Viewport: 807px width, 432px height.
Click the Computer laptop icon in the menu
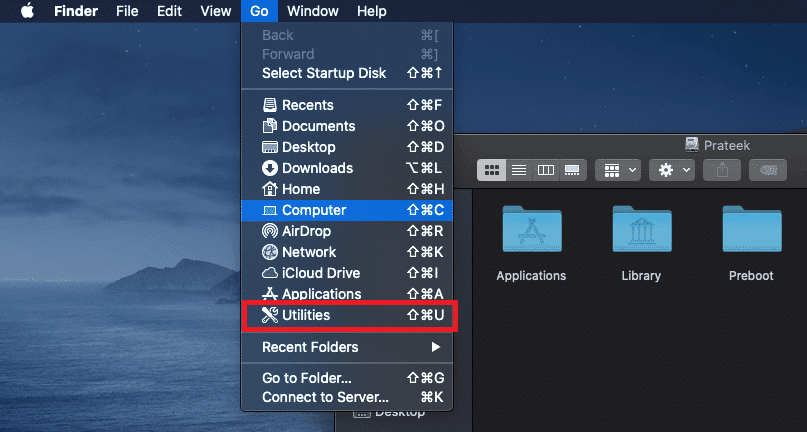click(270, 211)
